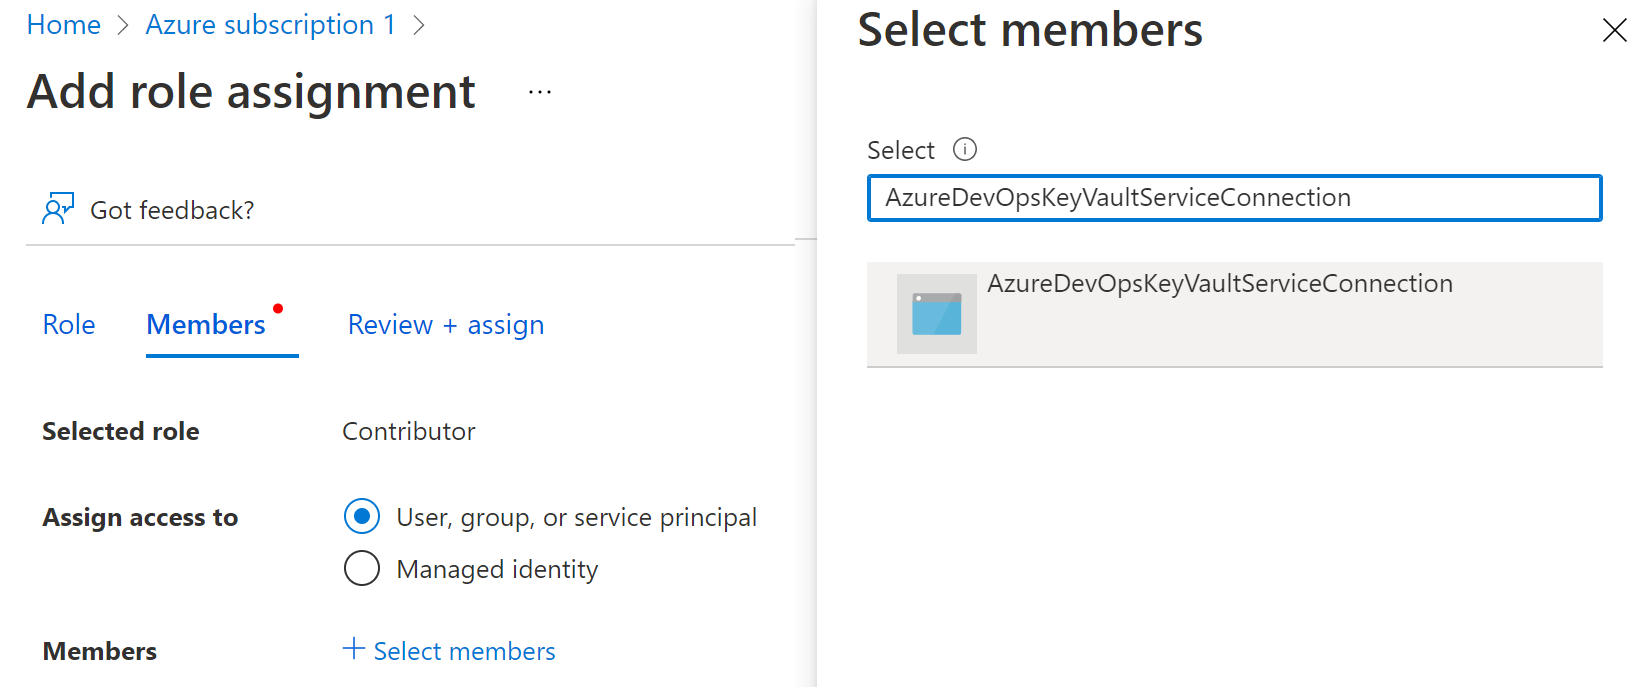Click the plus icon beside Select members
1628x687 pixels.
point(353,649)
